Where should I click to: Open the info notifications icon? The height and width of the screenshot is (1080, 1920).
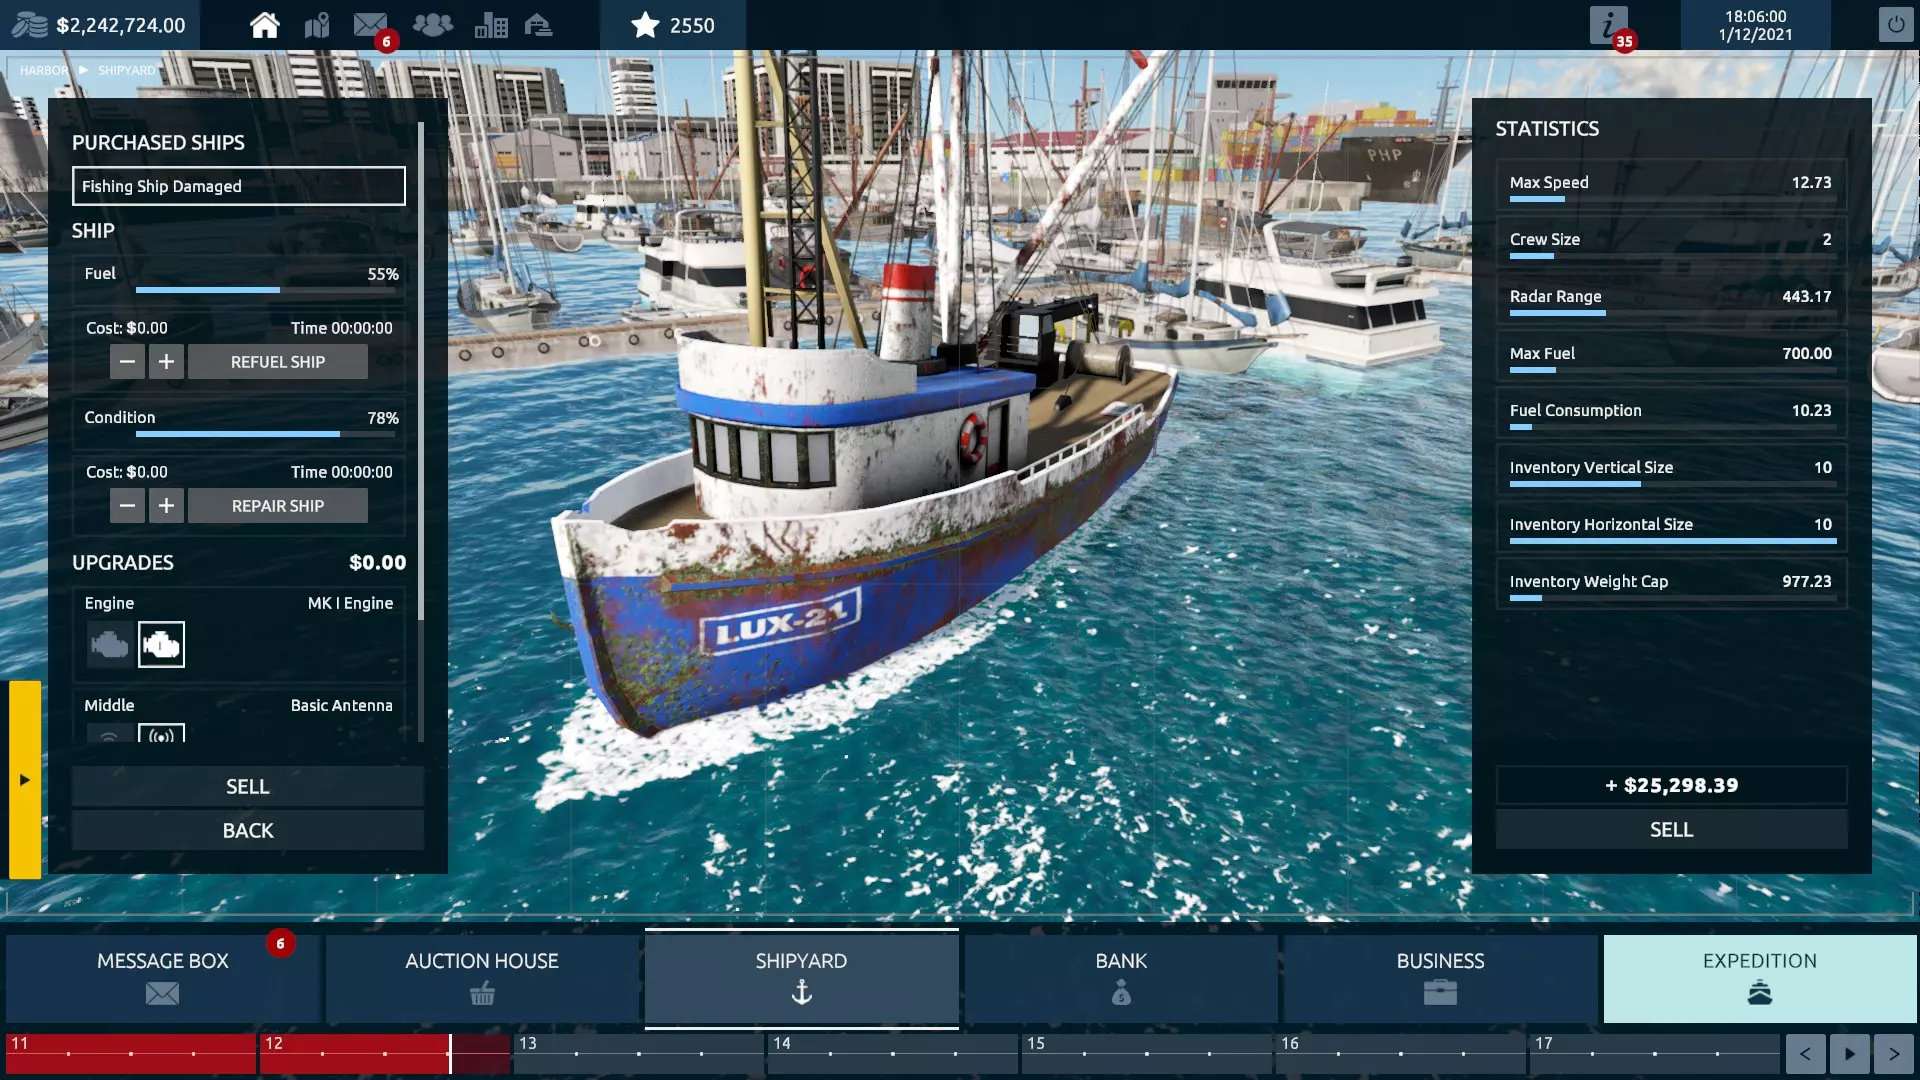coord(1608,25)
